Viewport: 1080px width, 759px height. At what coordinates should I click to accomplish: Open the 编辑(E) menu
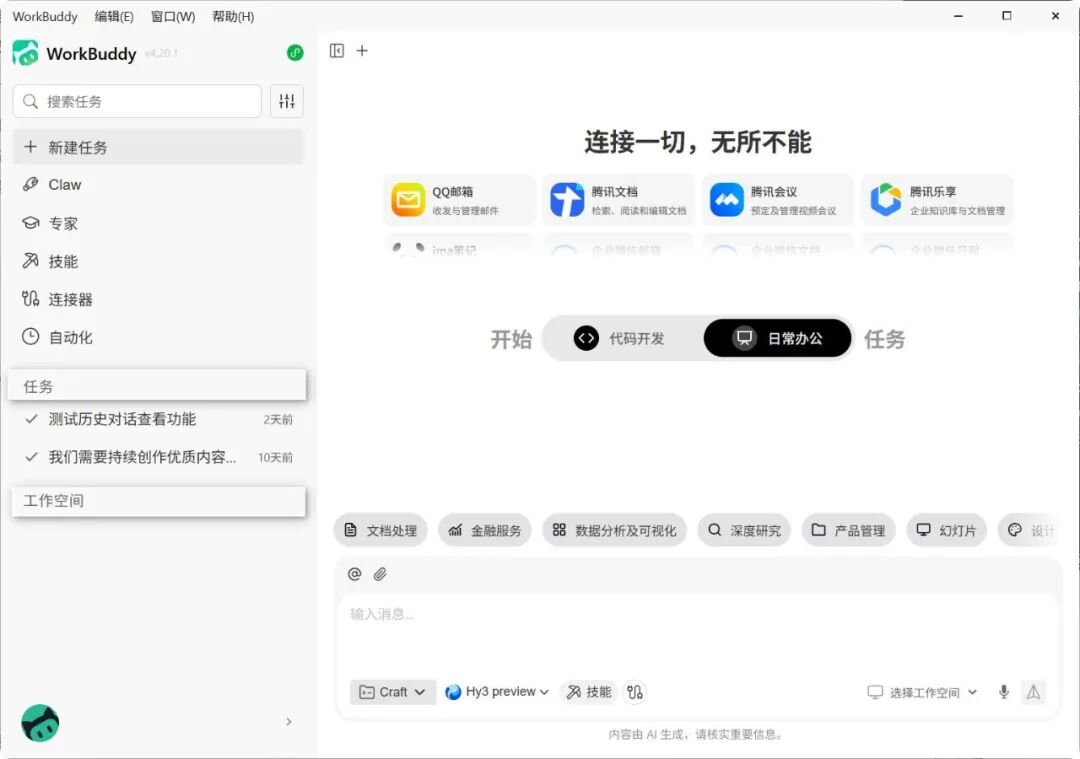114,17
